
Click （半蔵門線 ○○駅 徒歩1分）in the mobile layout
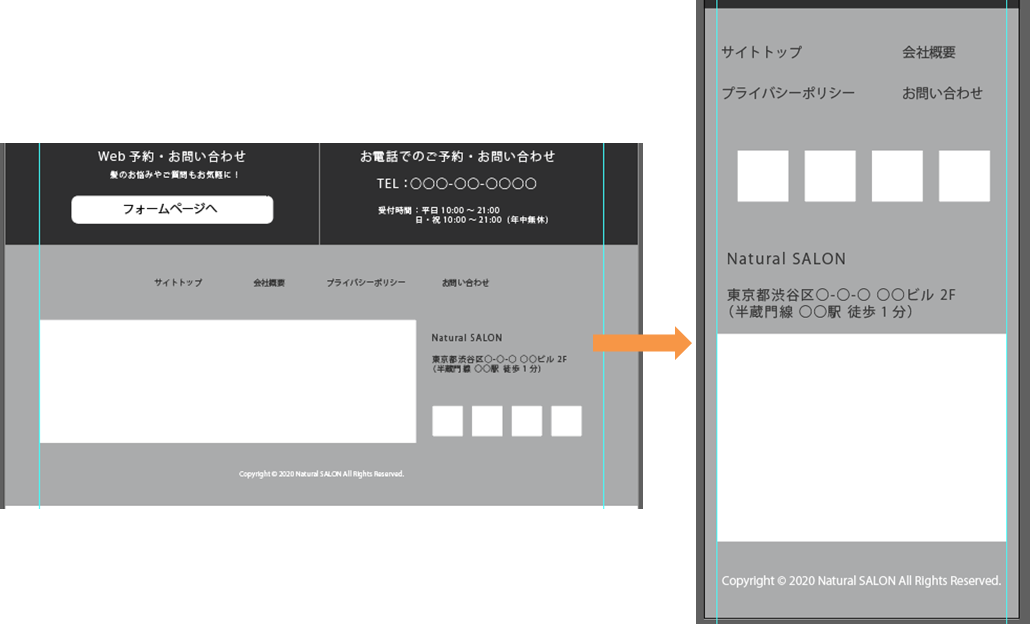pyautogui.click(x=820, y=312)
